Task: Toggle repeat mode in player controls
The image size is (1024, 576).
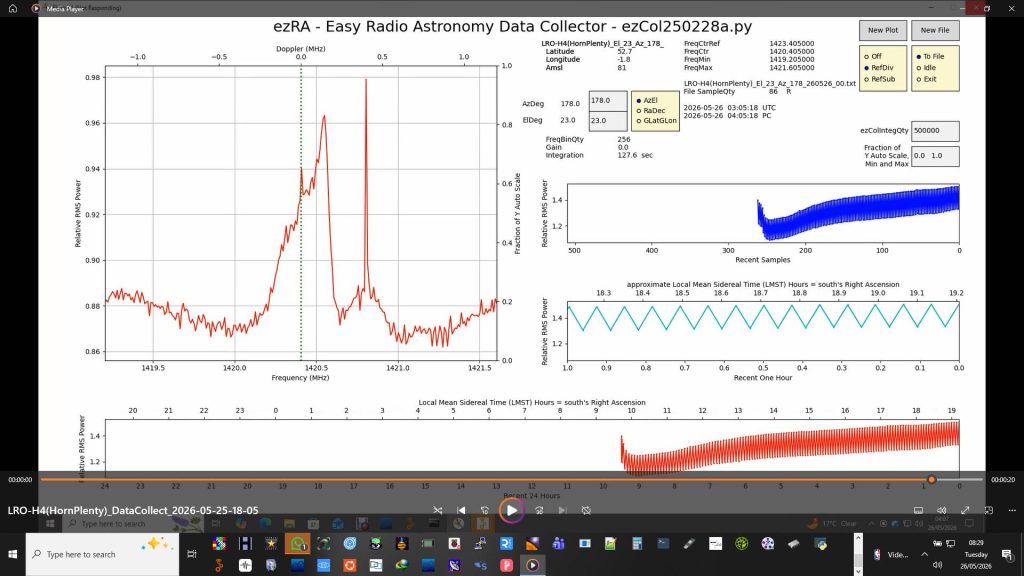Action: click(x=586, y=510)
